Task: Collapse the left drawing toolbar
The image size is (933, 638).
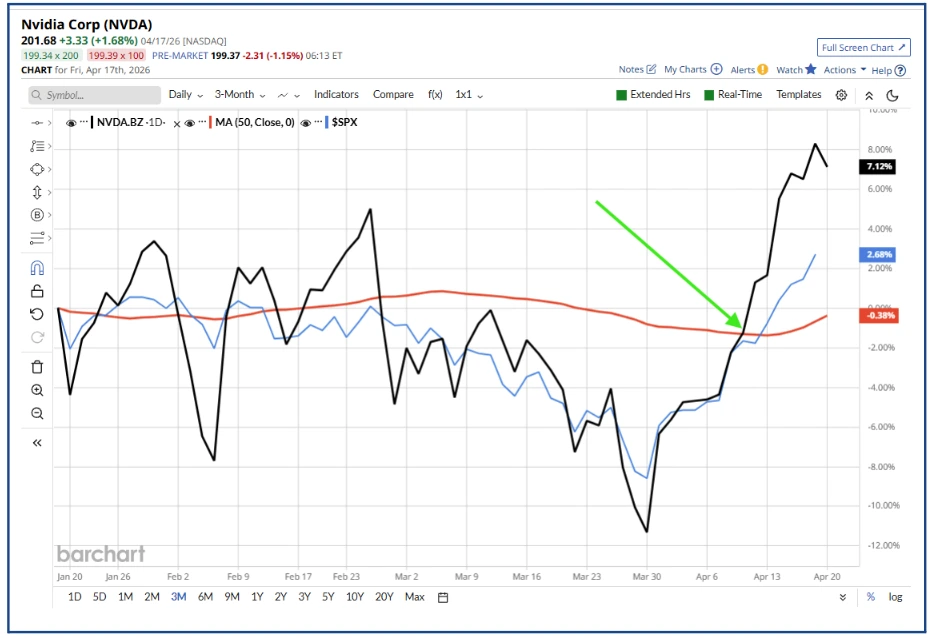Action: coord(37,443)
